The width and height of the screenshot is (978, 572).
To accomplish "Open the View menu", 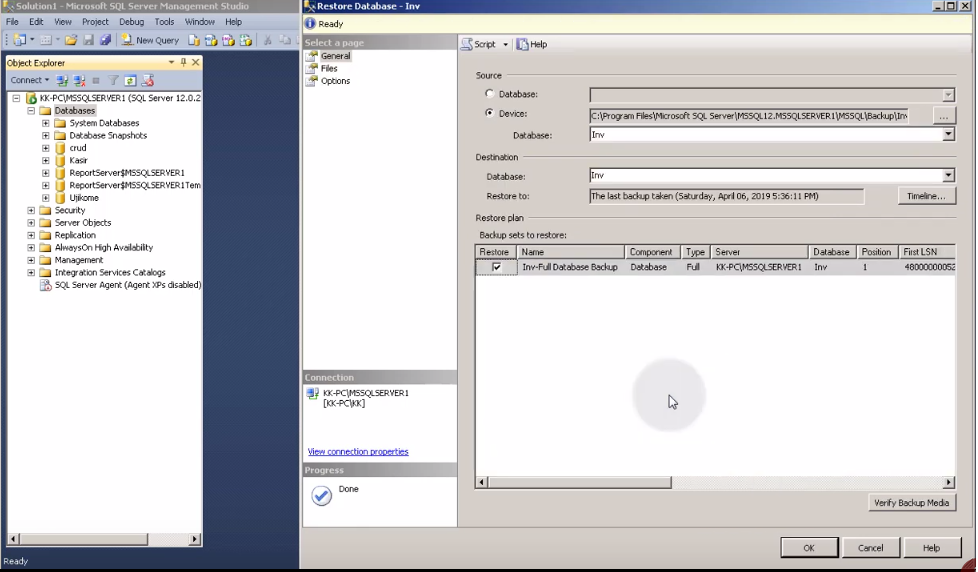I will click(62, 22).
